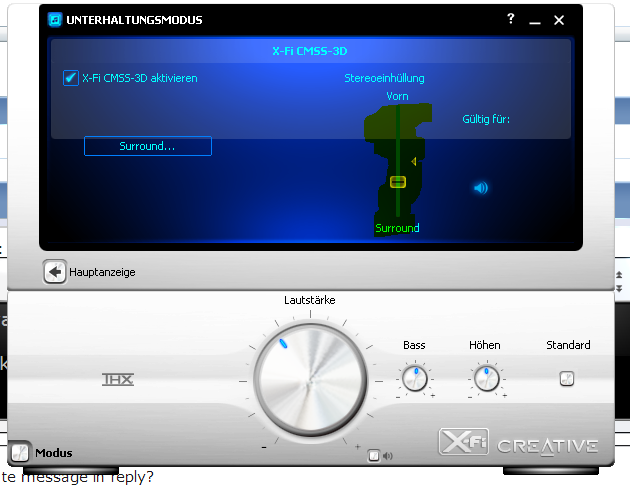Screen dimensions: 630x486
Task: Click the X-Fi CMSS-3D panel heading
Action: pos(310,51)
